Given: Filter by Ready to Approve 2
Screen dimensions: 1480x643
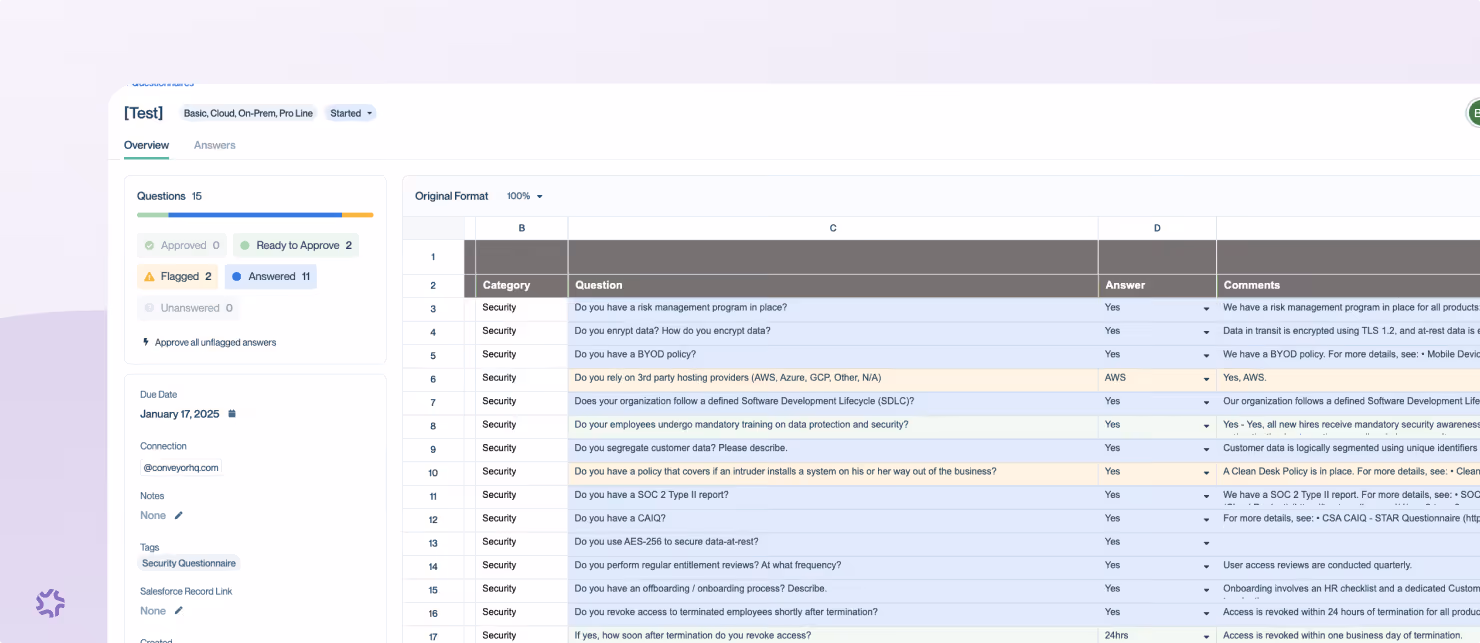Looking at the screenshot, I should [x=296, y=245].
